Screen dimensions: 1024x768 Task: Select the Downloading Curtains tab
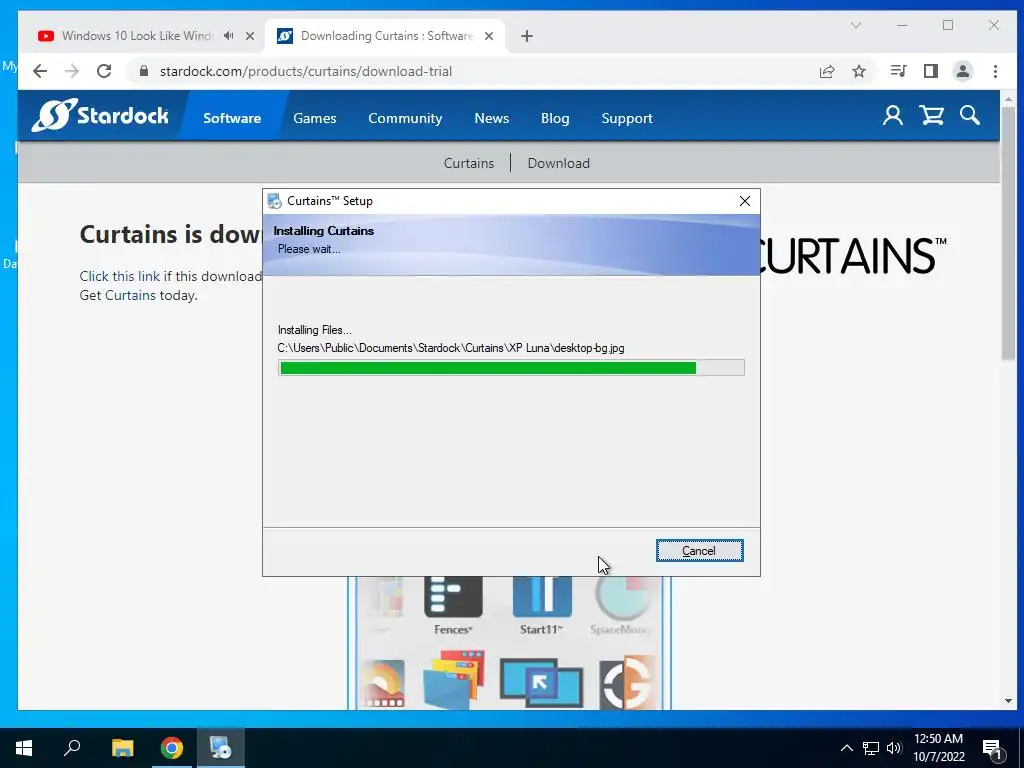point(385,36)
